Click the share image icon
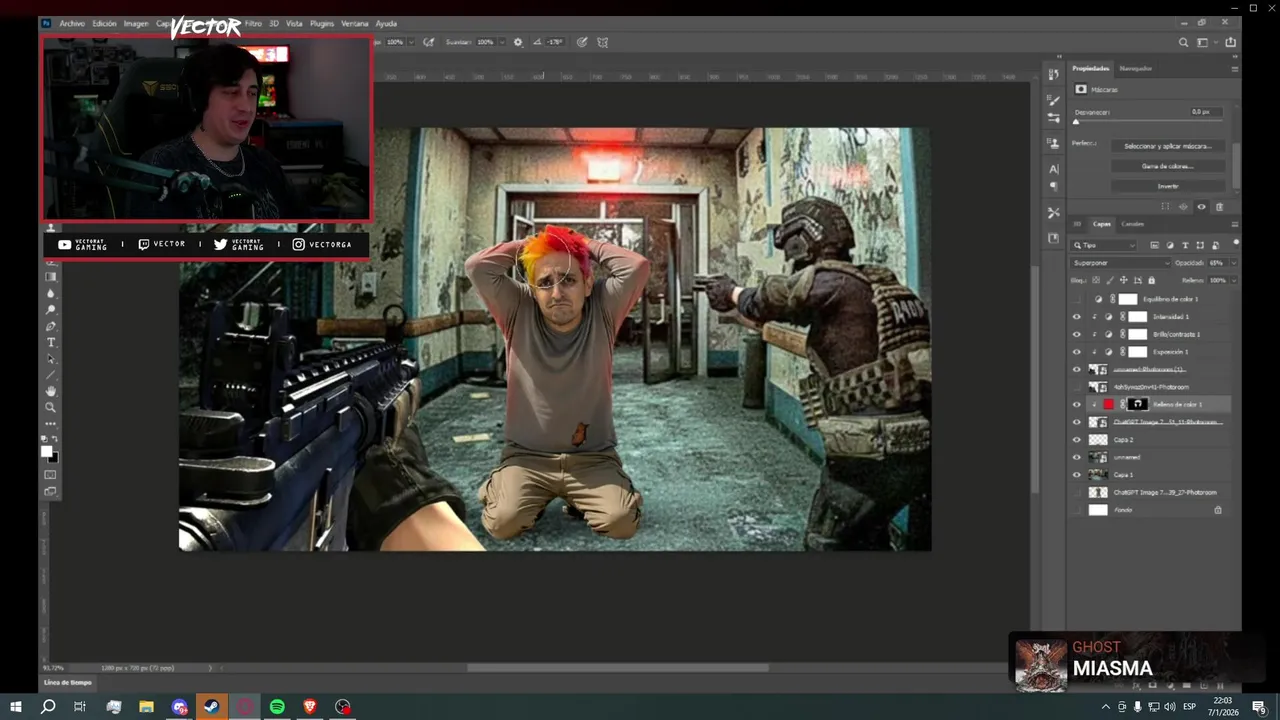 (x=1230, y=42)
